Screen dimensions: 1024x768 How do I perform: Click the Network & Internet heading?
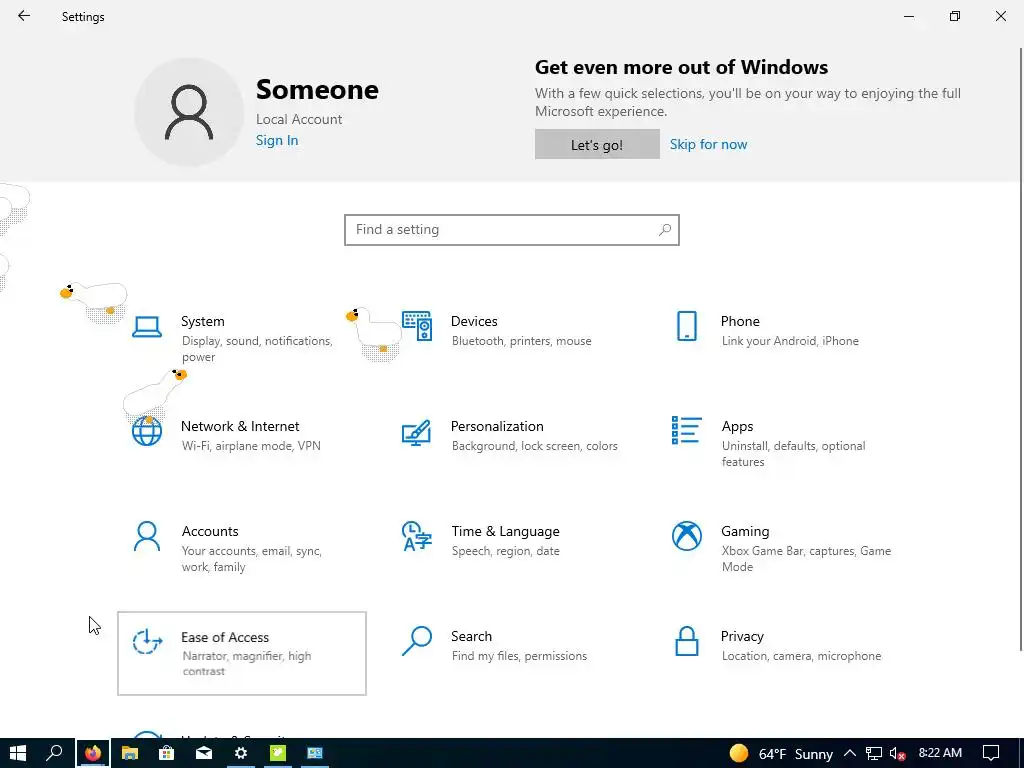[240, 426]
